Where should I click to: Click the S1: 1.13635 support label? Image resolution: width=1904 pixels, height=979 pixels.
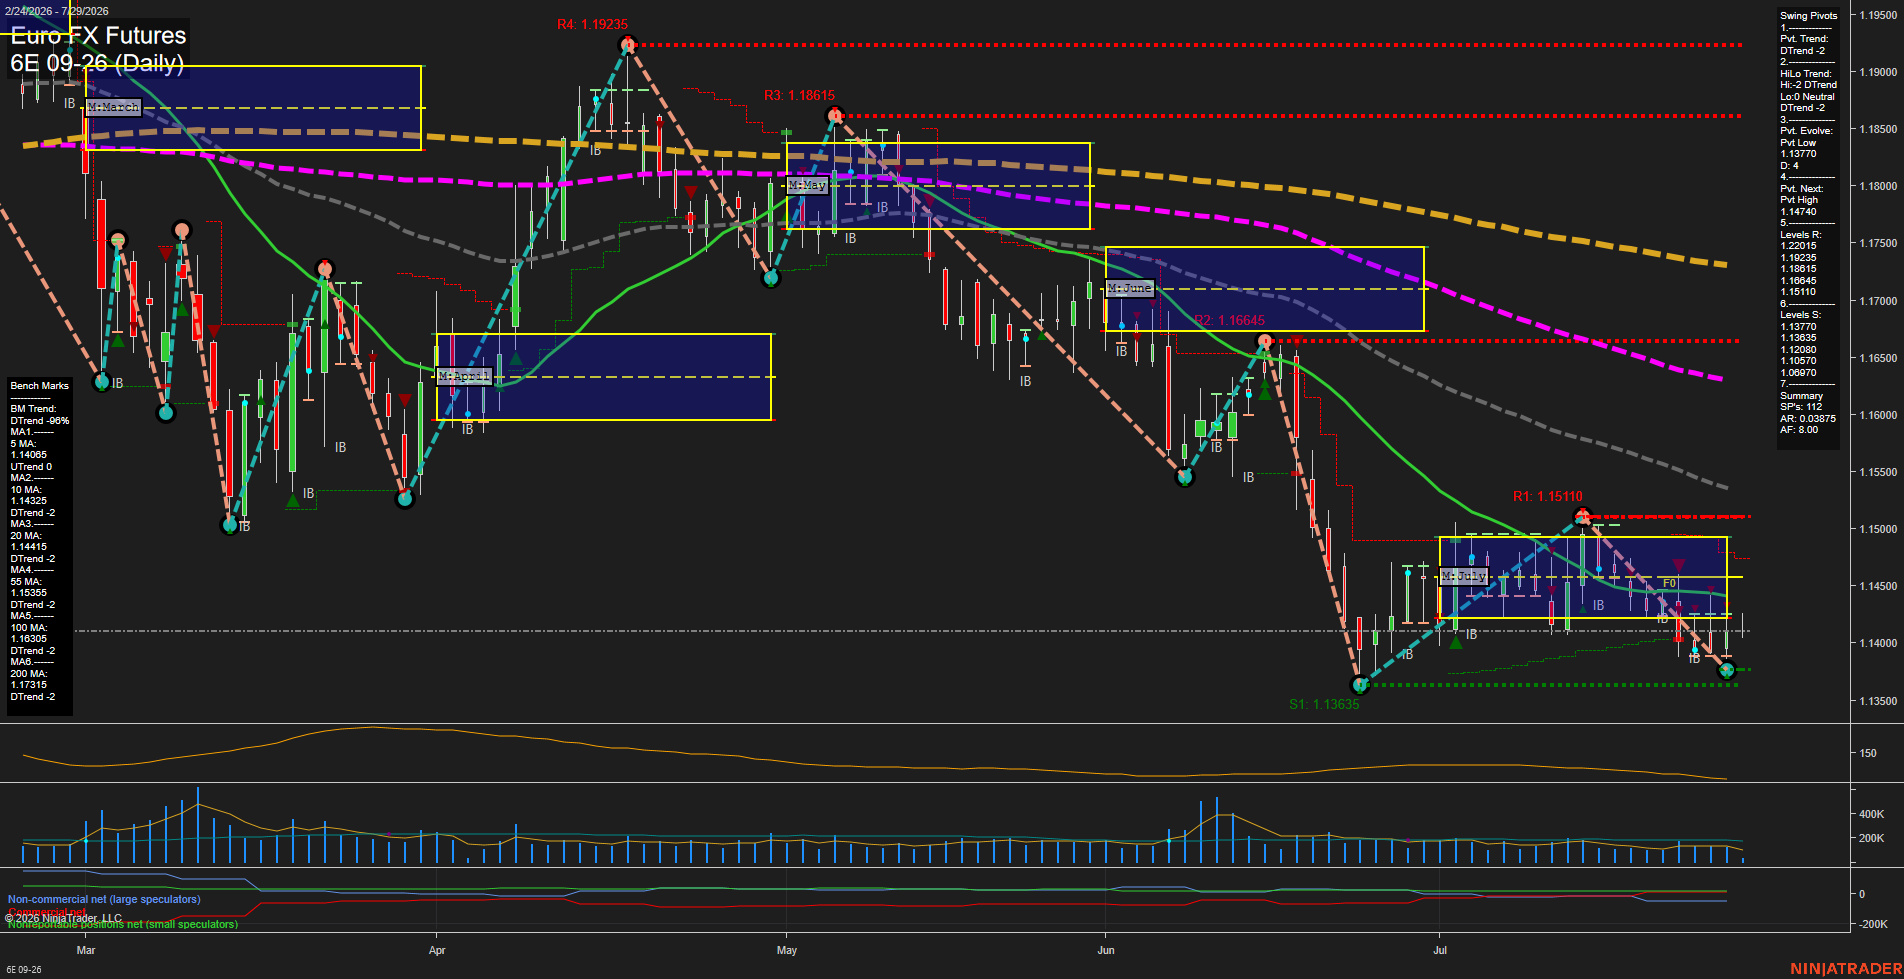point(1324,704)
